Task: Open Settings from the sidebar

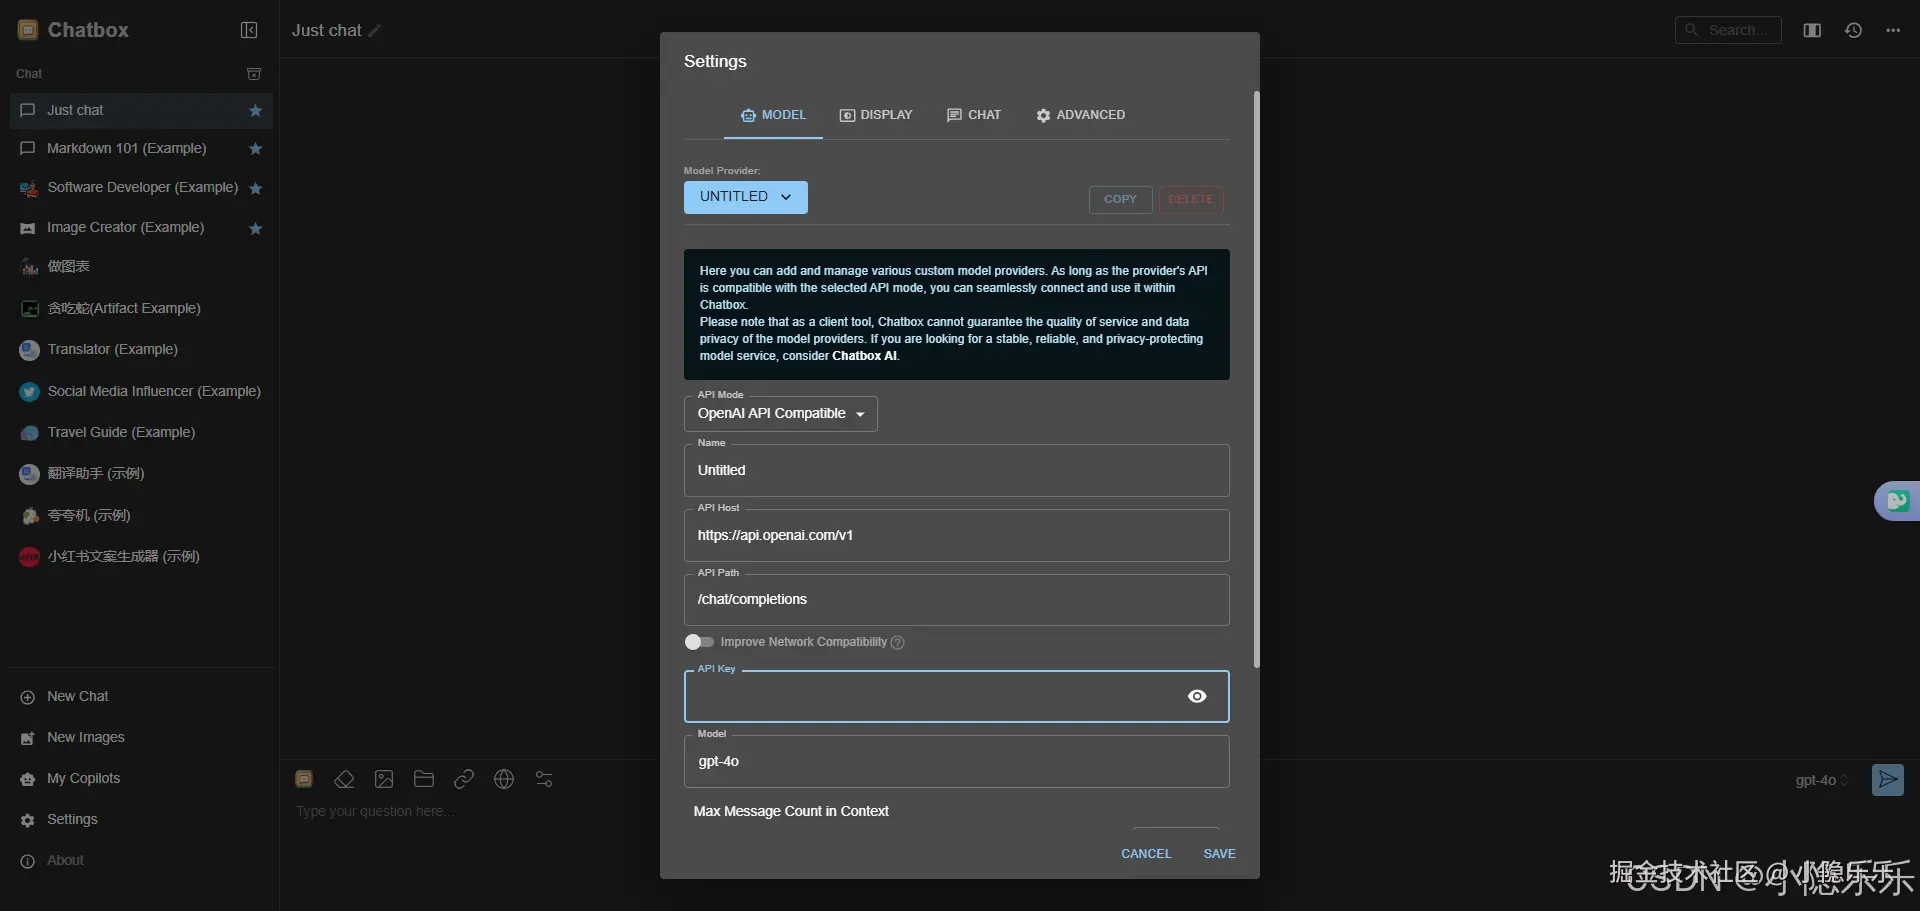Action: [141, 819]
